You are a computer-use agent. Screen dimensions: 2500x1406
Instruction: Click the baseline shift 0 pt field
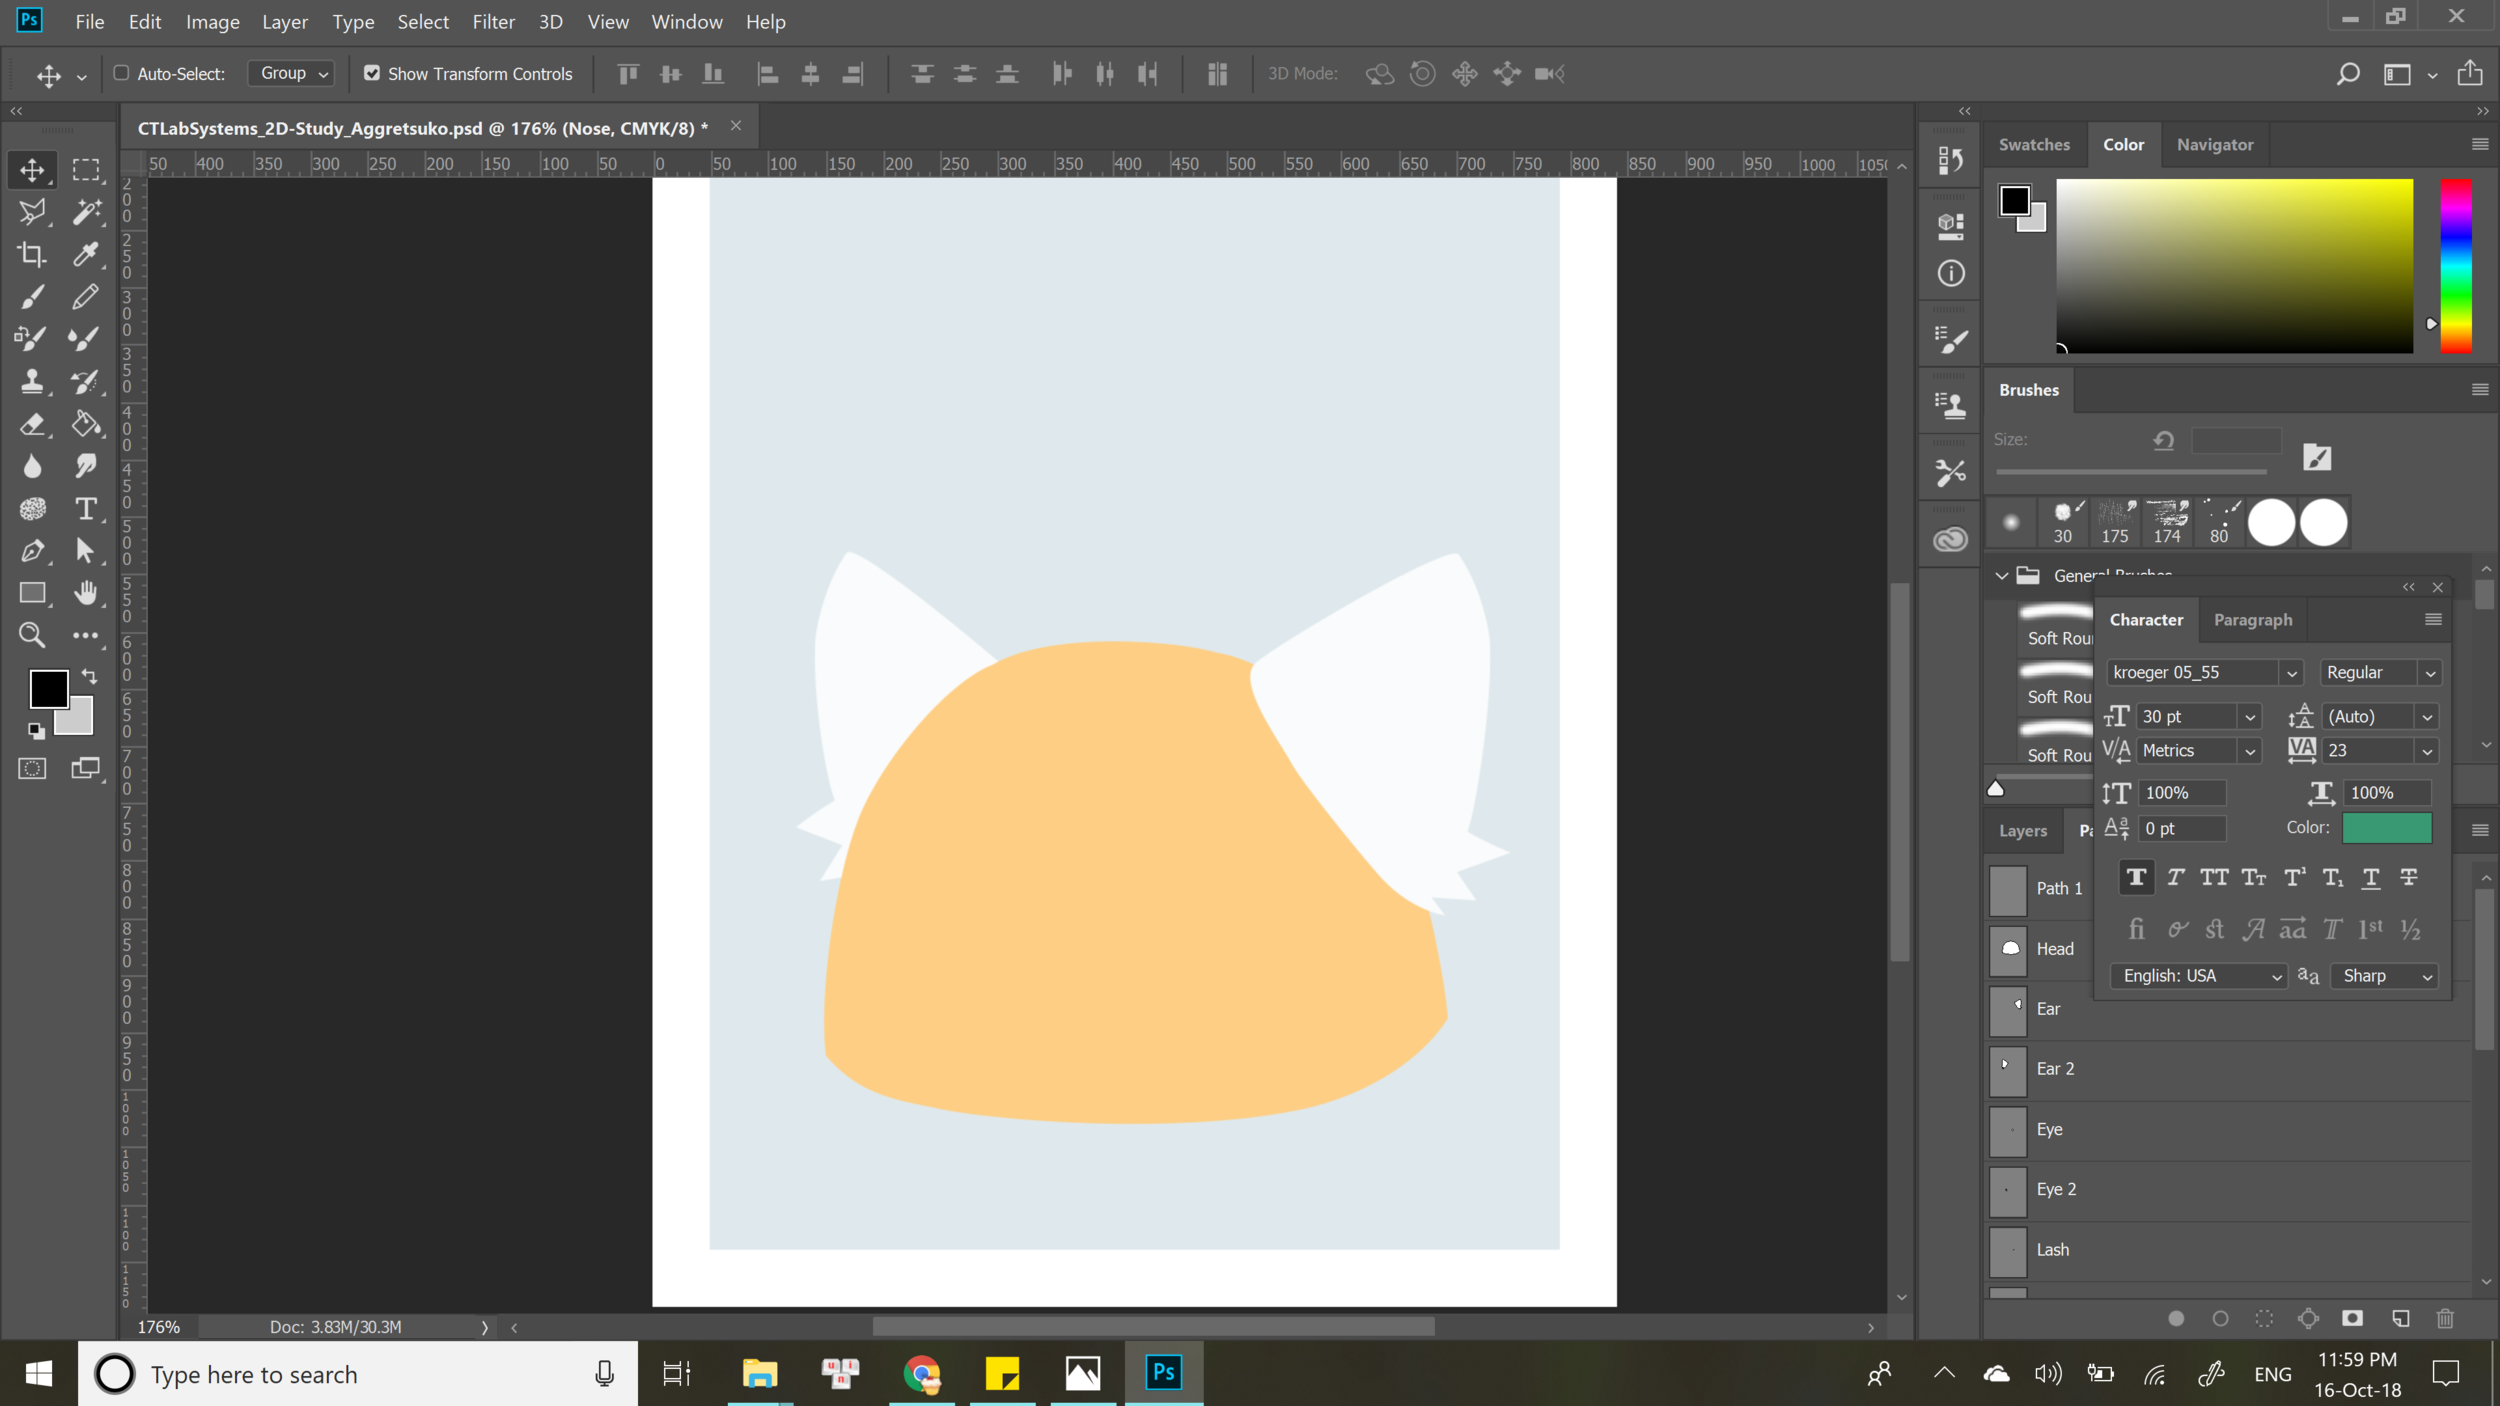tap(2183, 829)
